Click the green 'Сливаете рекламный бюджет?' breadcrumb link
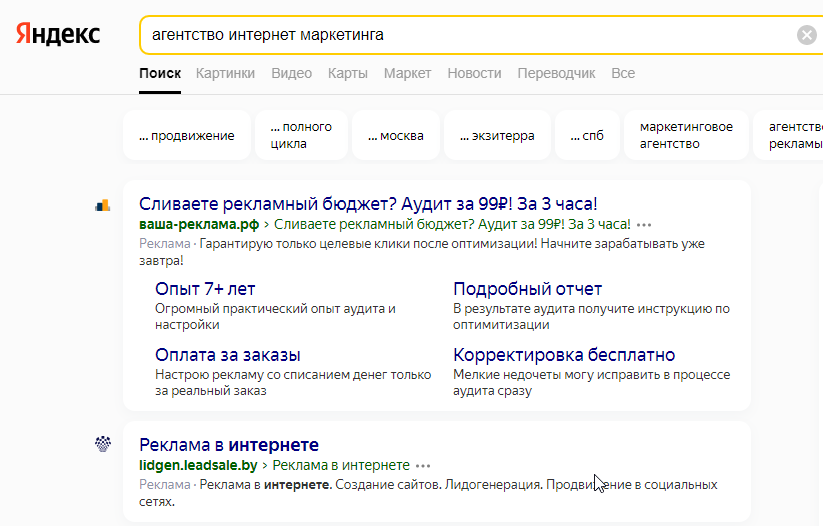823x526 pixels. point(452,225)
